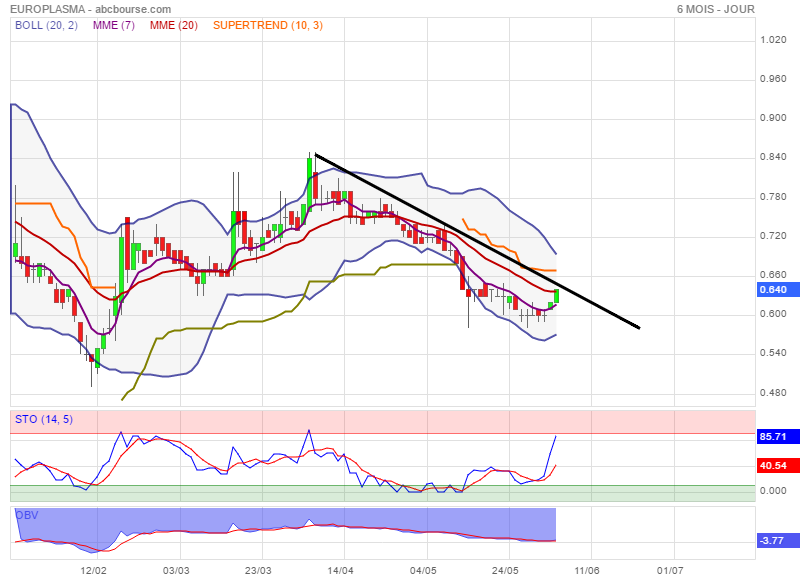Click the 0.780 price axis label
Image resolution: width=800 pixels, height=580 pixels.
[x=773, y=197]
